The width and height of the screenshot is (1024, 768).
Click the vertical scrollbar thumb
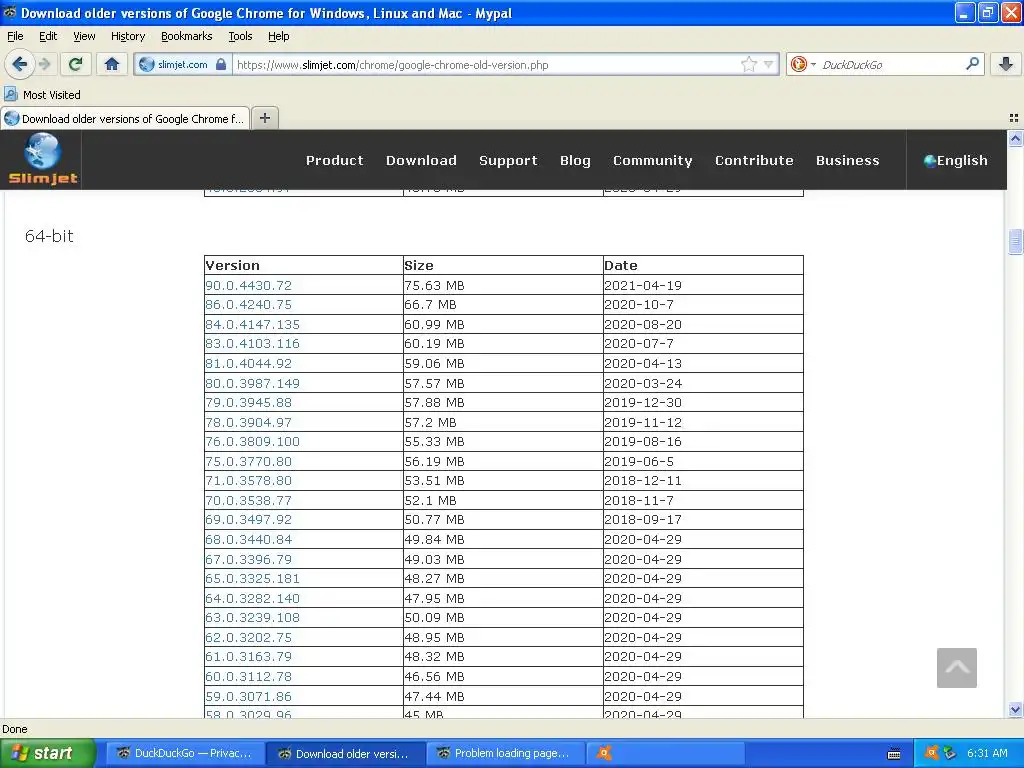(x=1015, y=241)
